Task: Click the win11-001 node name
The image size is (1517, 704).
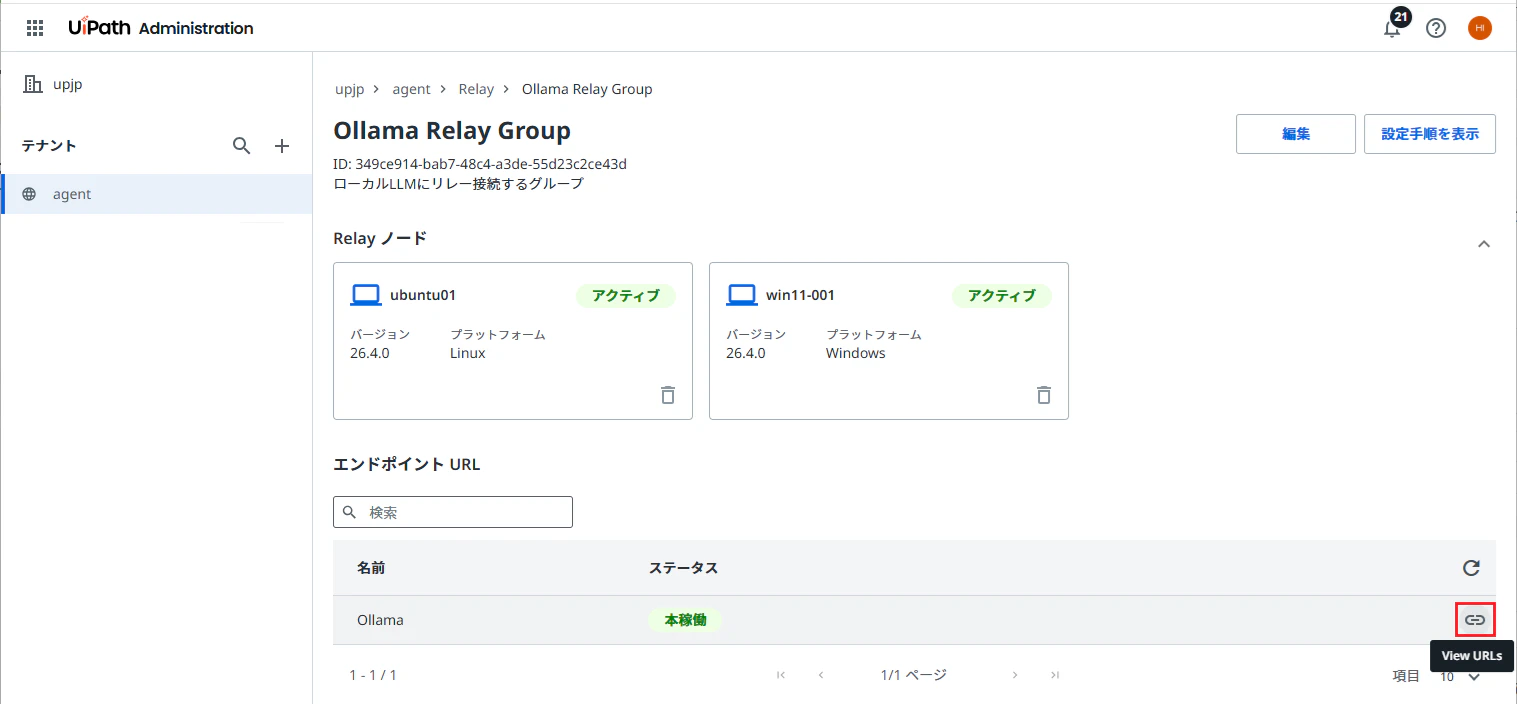Action: (x=800, y=295)
